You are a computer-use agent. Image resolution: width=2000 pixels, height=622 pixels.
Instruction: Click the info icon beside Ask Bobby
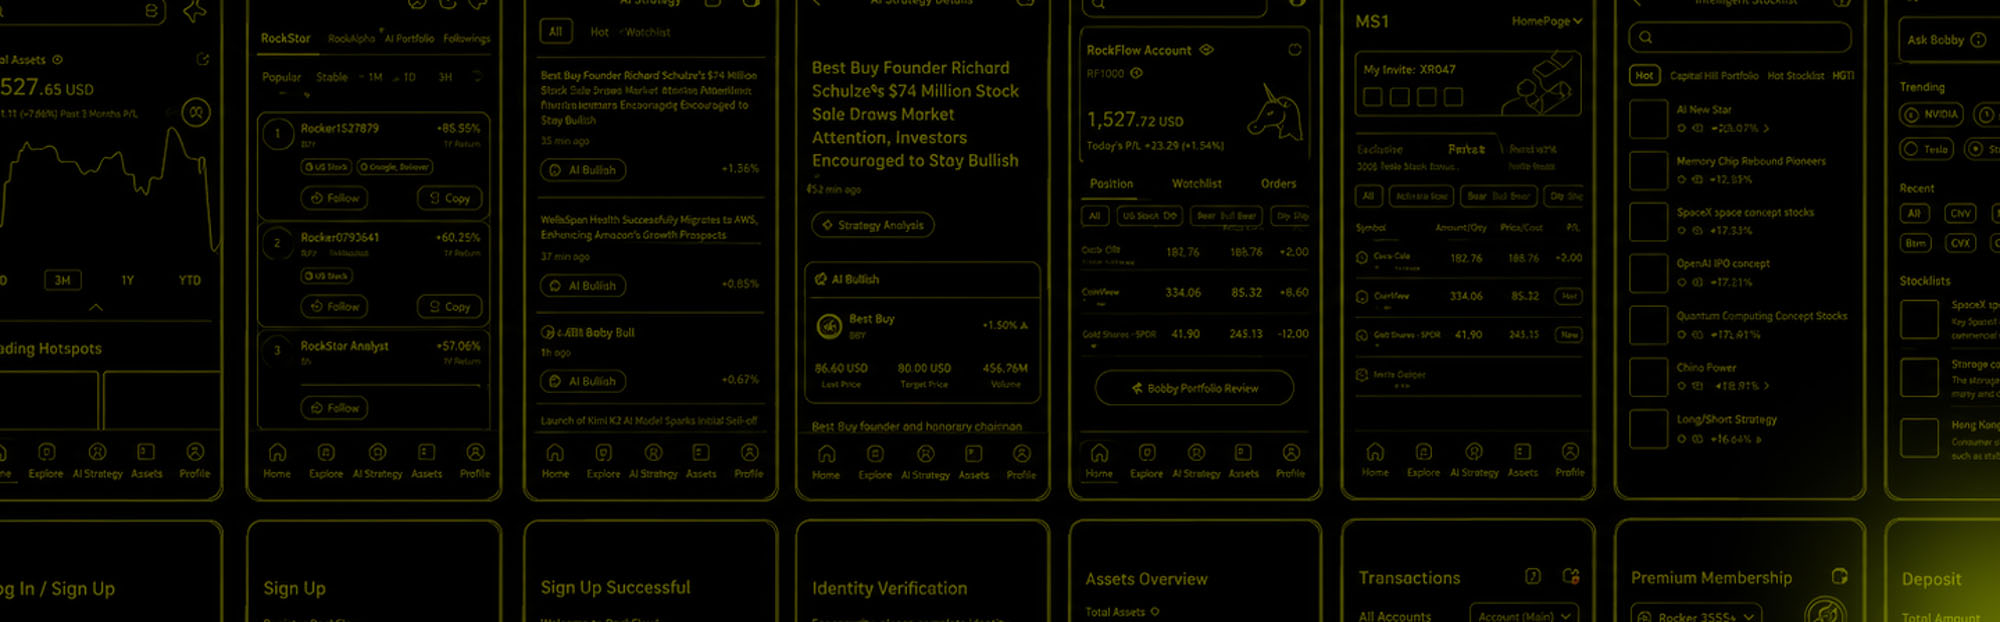1978,40
